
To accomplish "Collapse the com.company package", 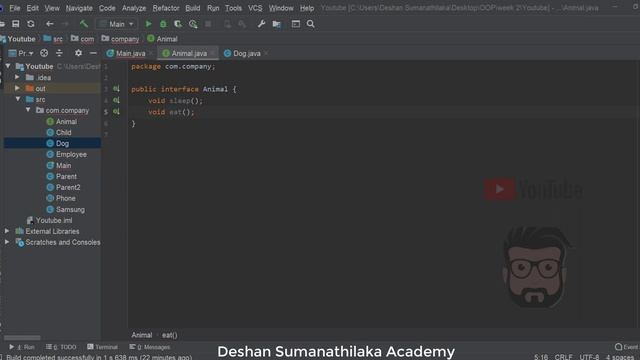I will [x=28, y=110].
